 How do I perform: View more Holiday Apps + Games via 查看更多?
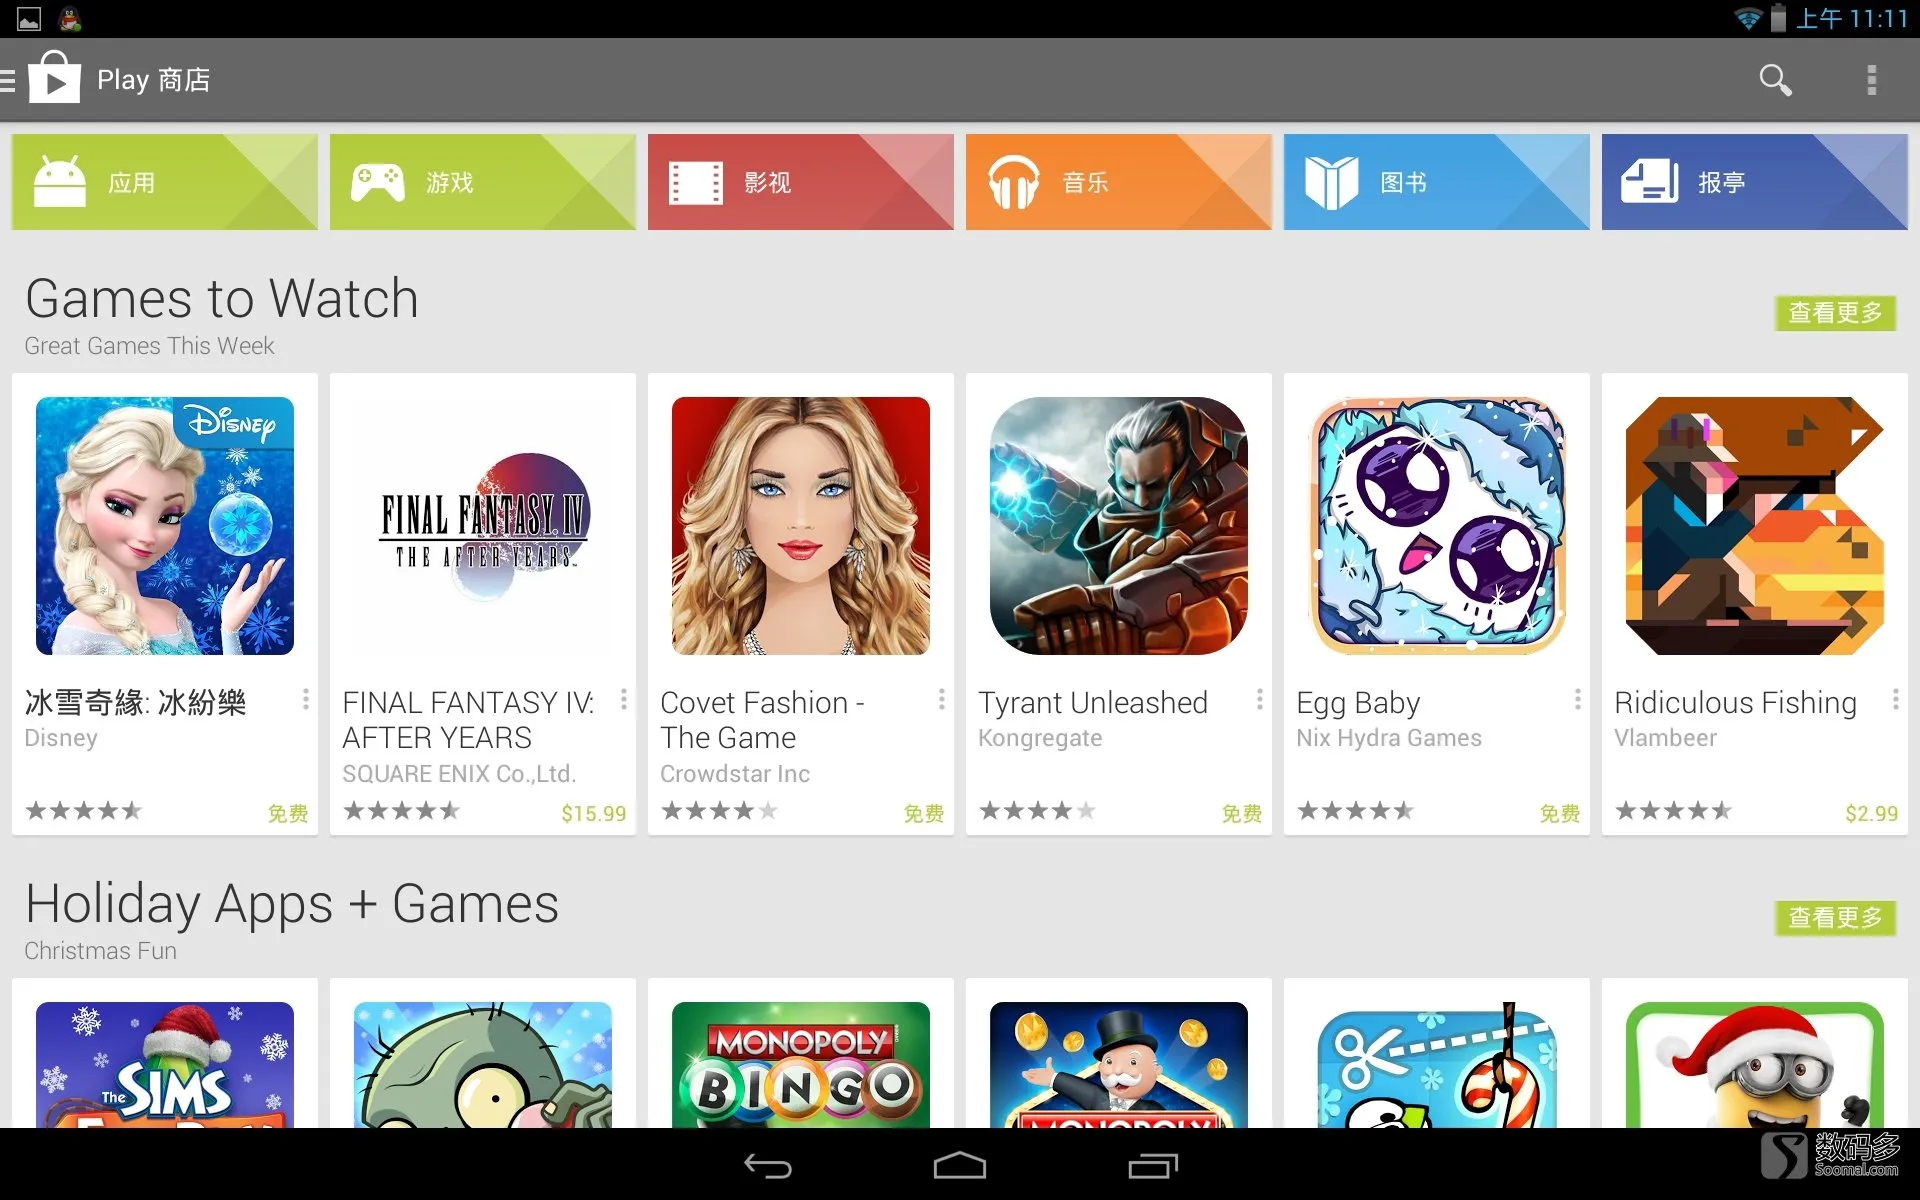coord(1835,917)
